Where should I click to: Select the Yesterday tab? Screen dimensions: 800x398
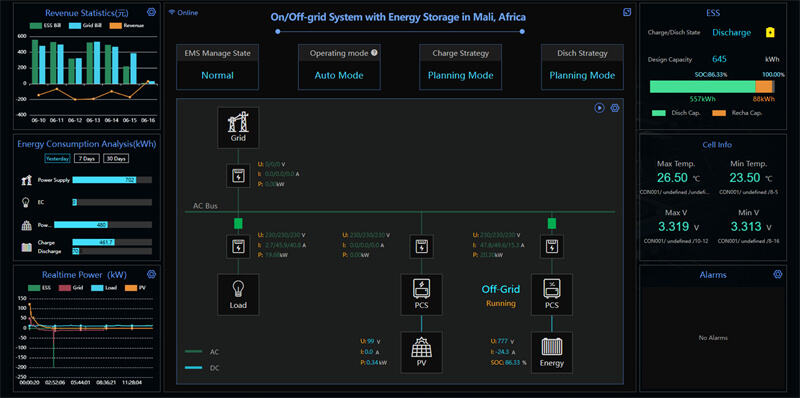[57, 159]
